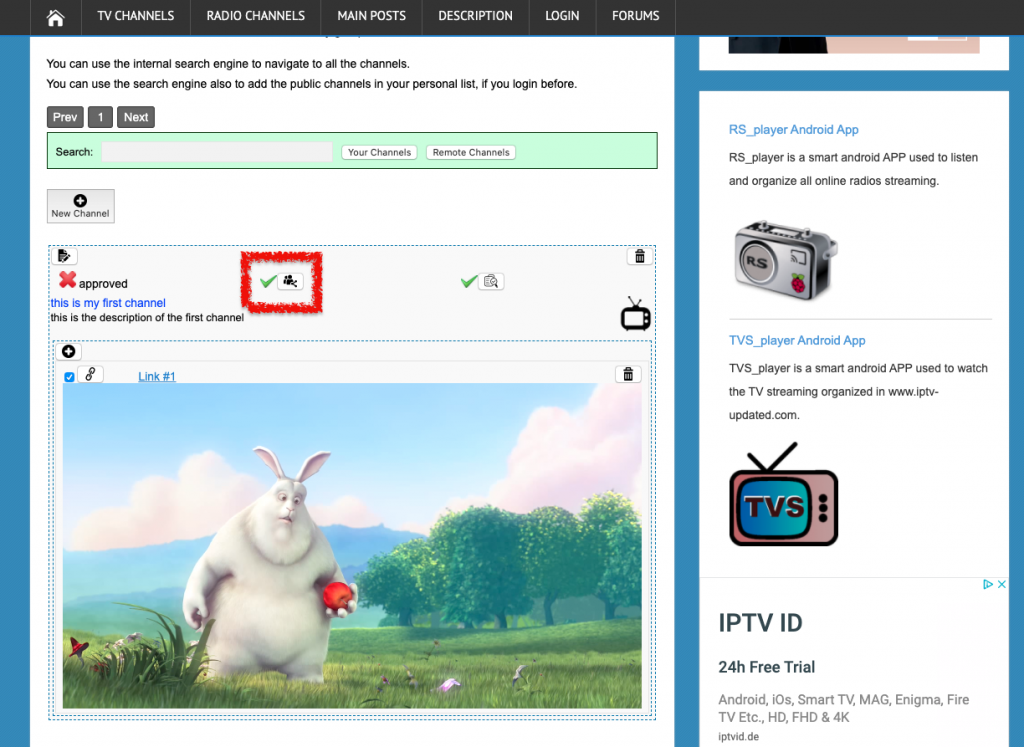Open 'this is my first channel' link
Screen dimensions: 1024x747
point(108,303)
